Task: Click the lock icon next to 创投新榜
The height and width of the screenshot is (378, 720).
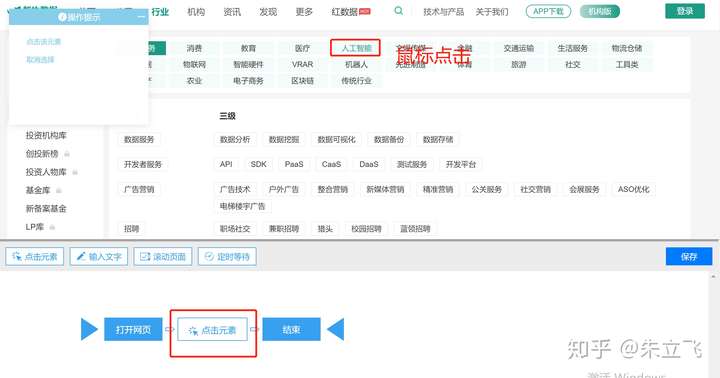Action: tap(67, 154)
